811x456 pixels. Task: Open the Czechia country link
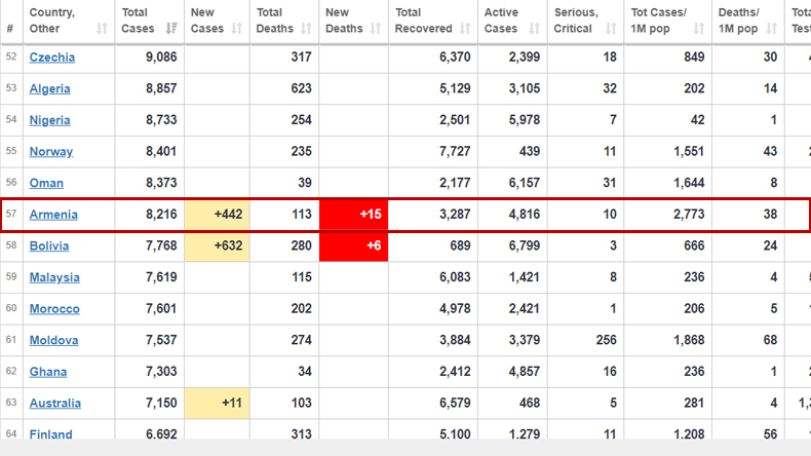point(52,57)
